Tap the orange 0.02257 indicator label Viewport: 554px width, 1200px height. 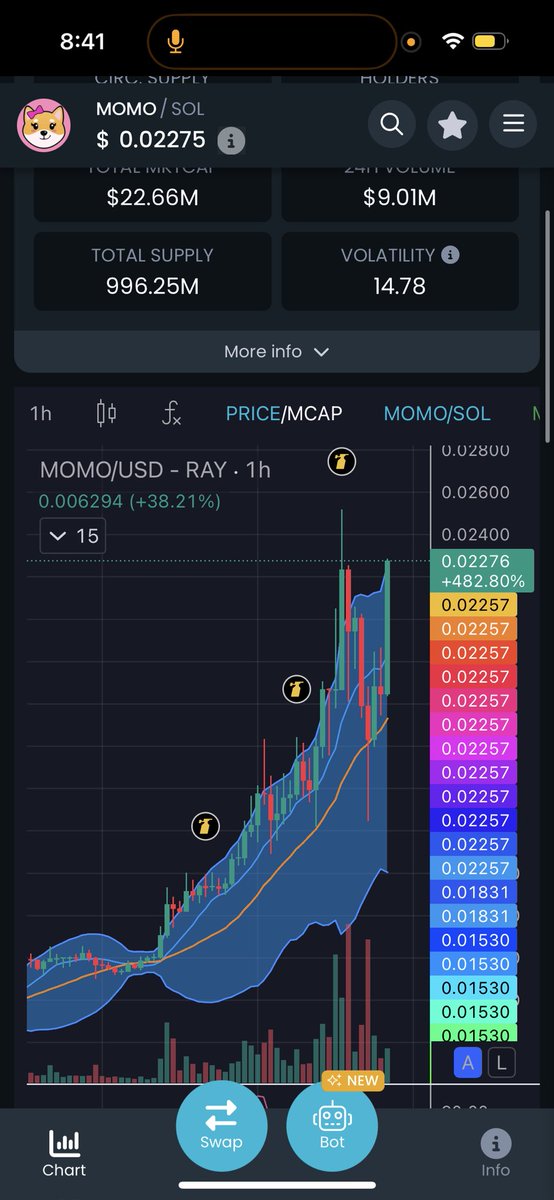tap(473, 629)
